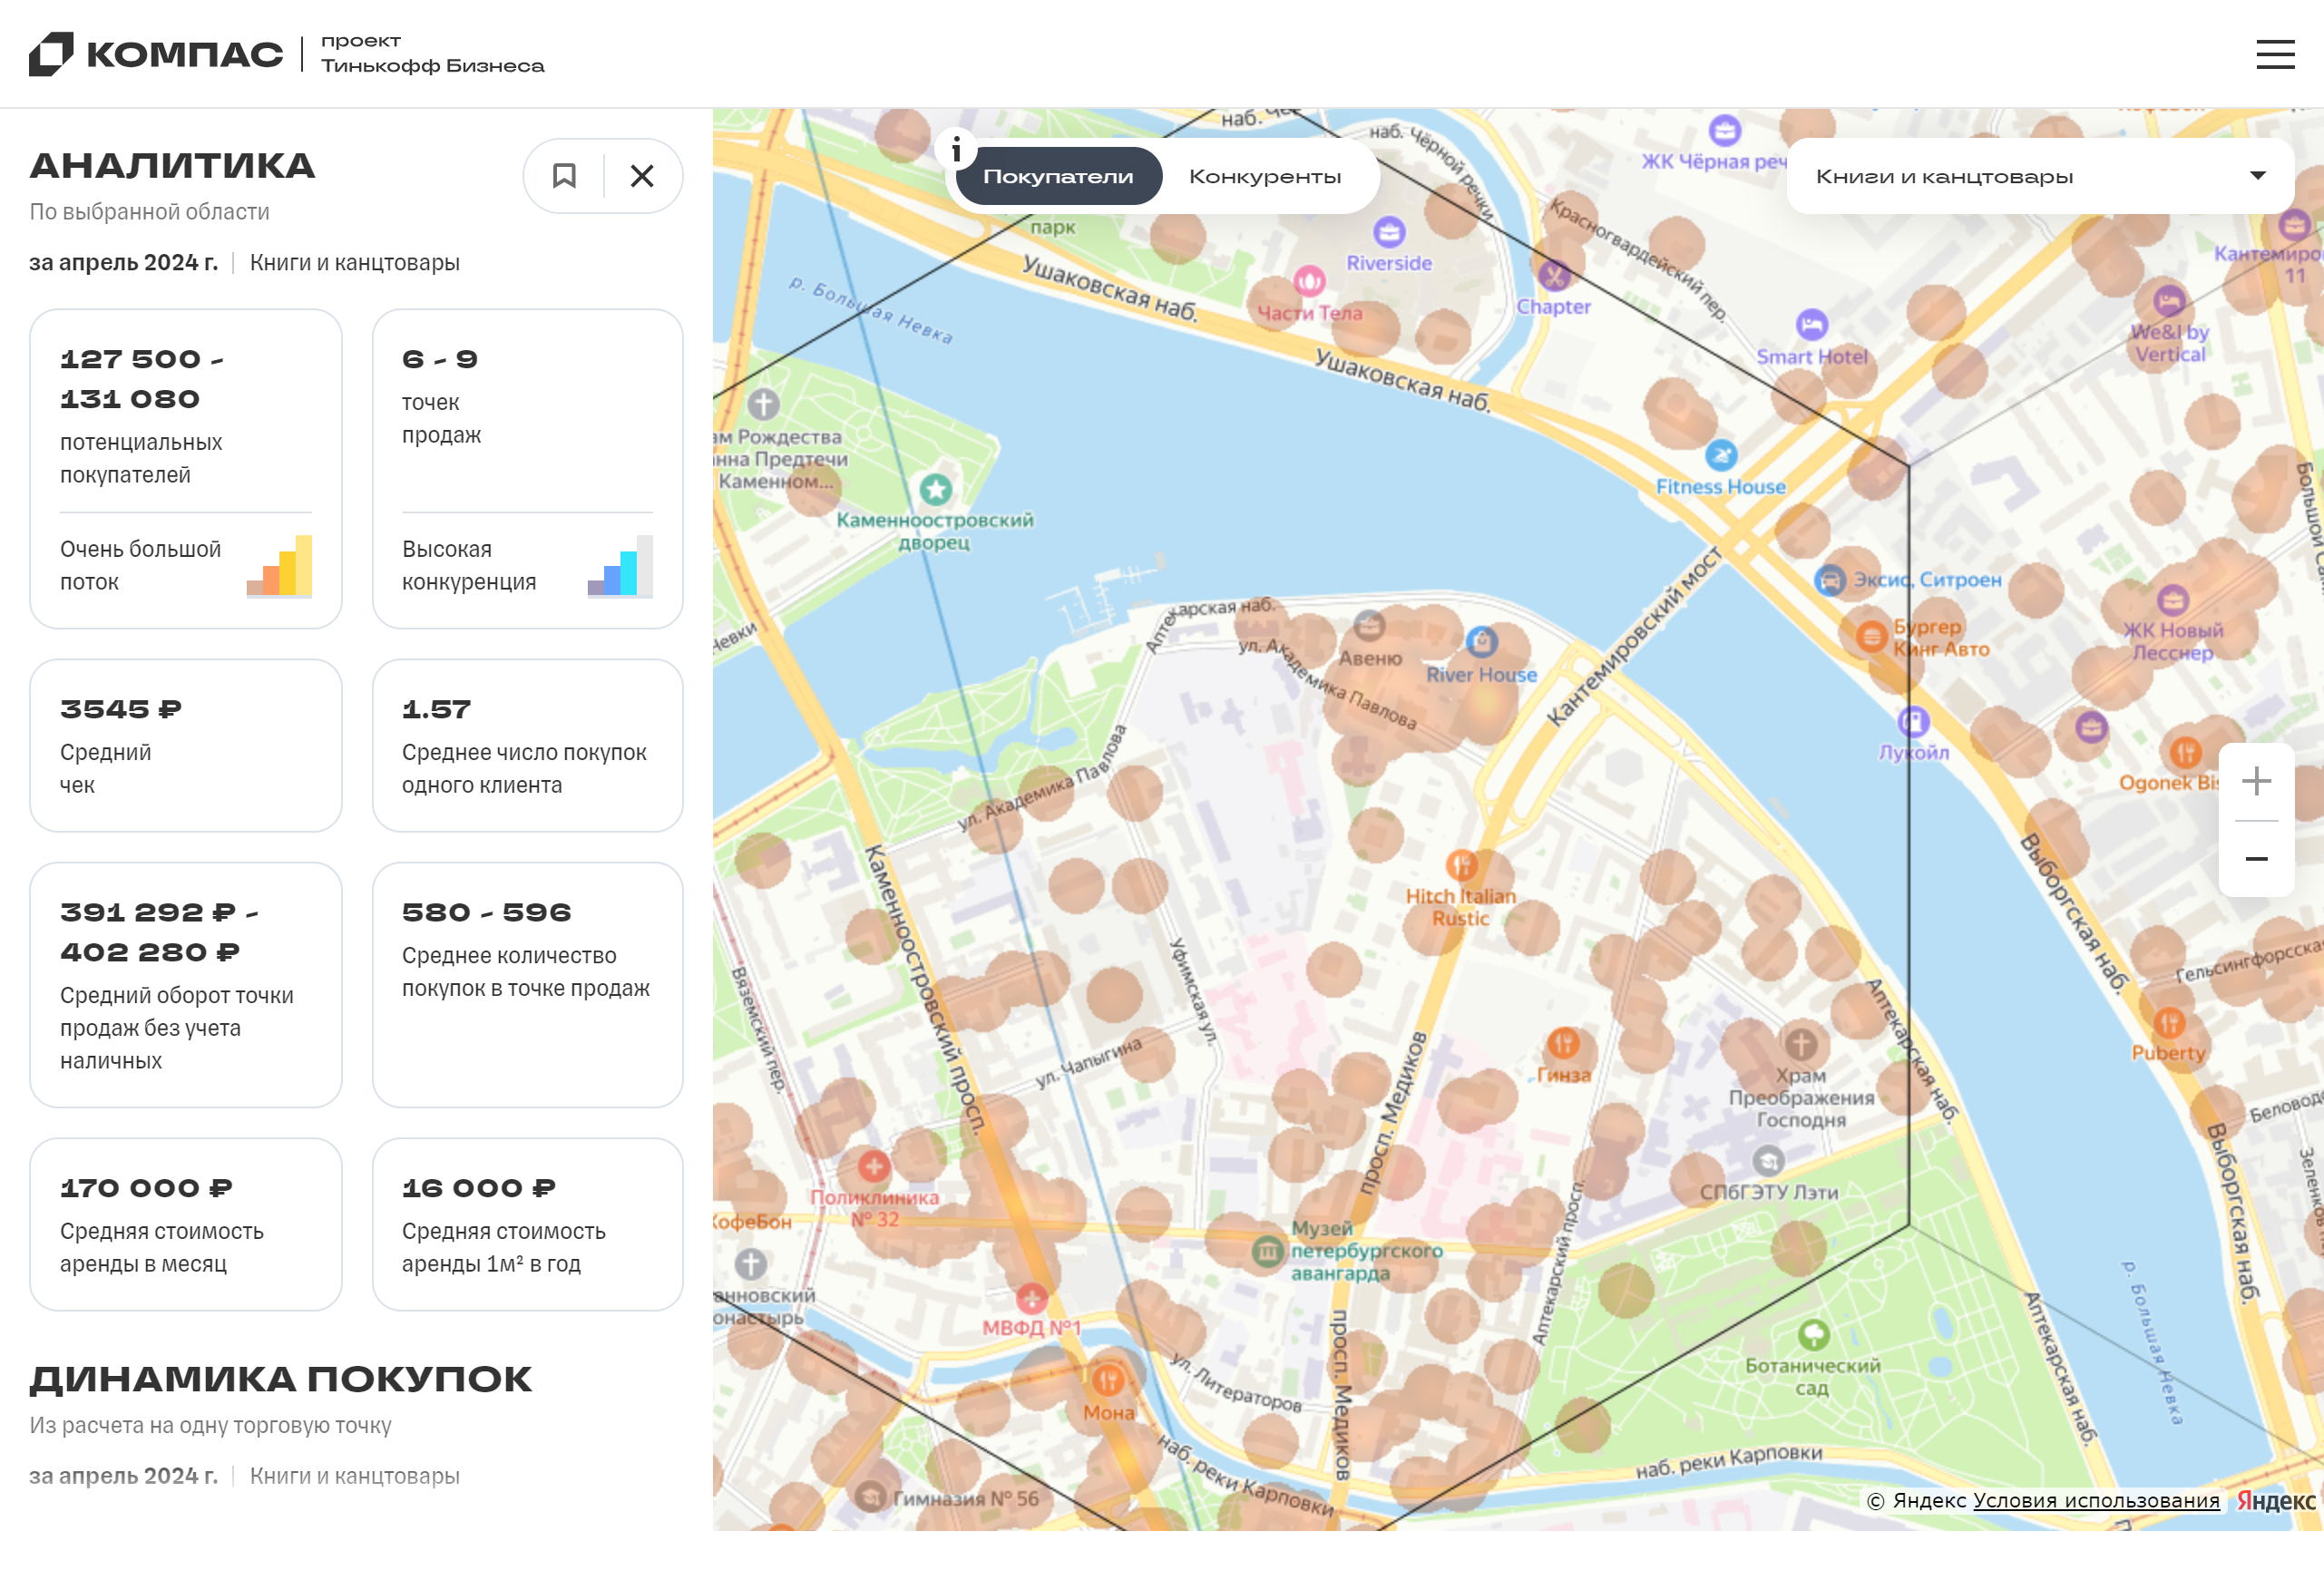Click 'проект Тинькофф Бизнеса' header text
Screen dimensions: 2324x1580
pyautogui.click(x=433, y=54)
